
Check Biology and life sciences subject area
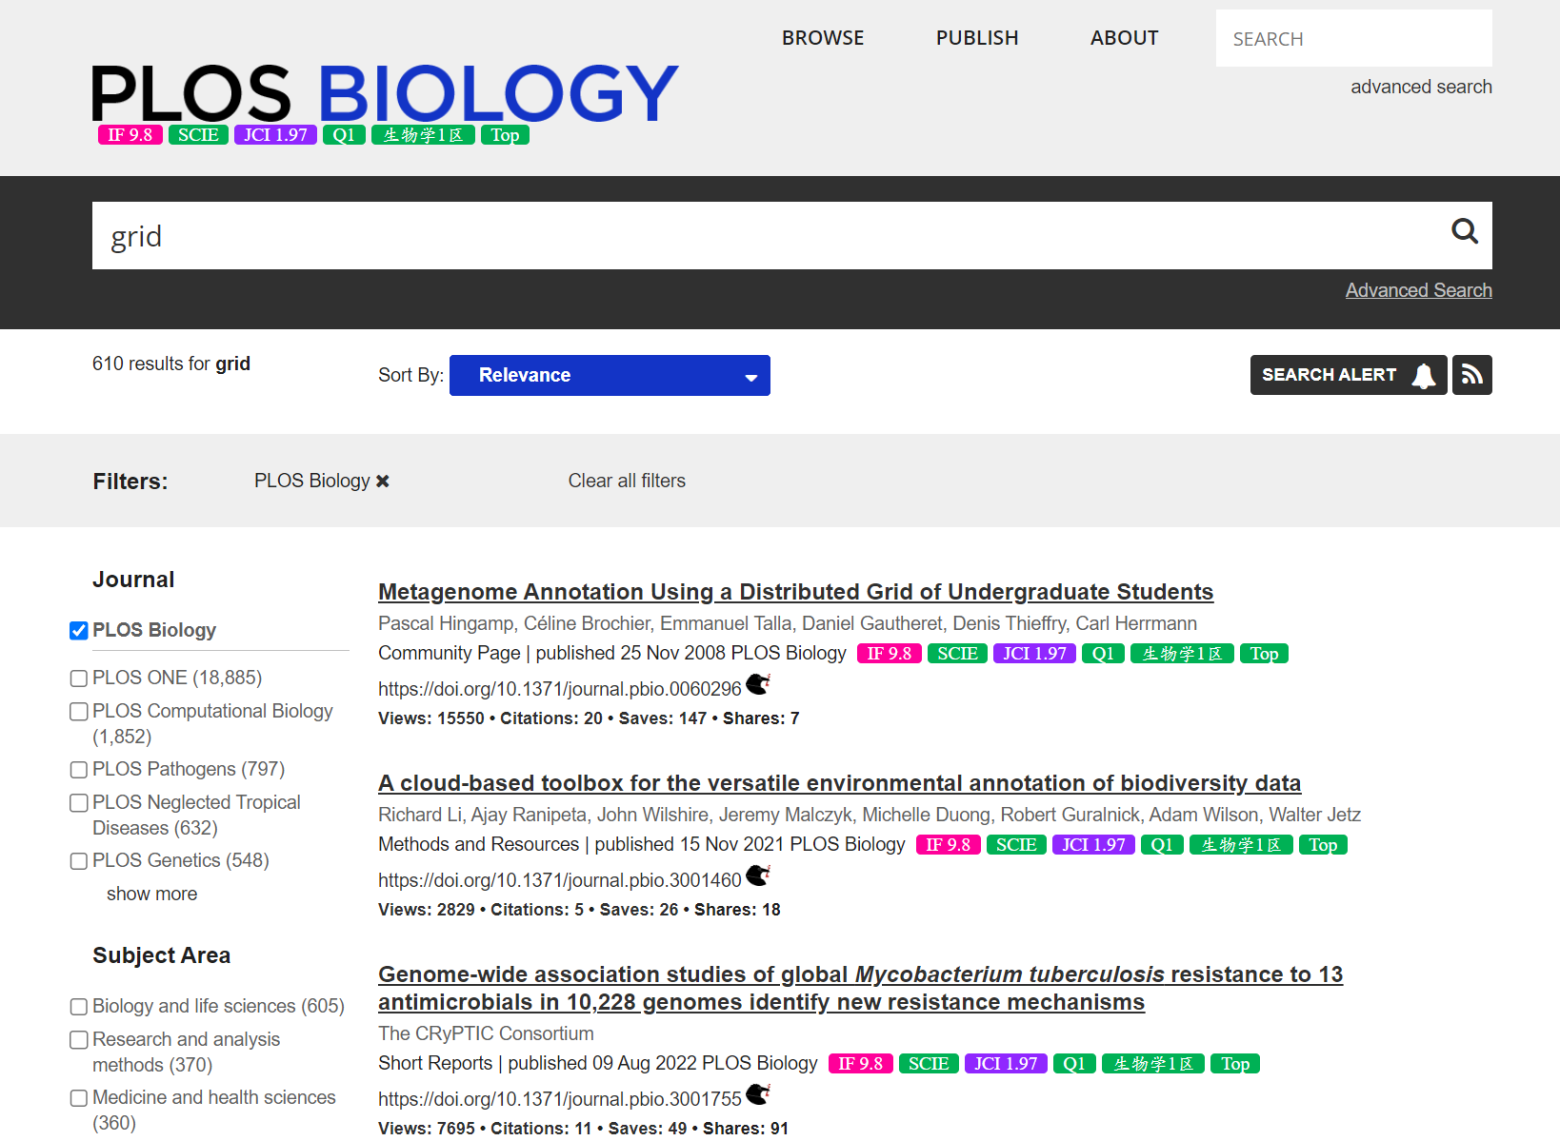pyautogui.click(x=78, y=1006)
